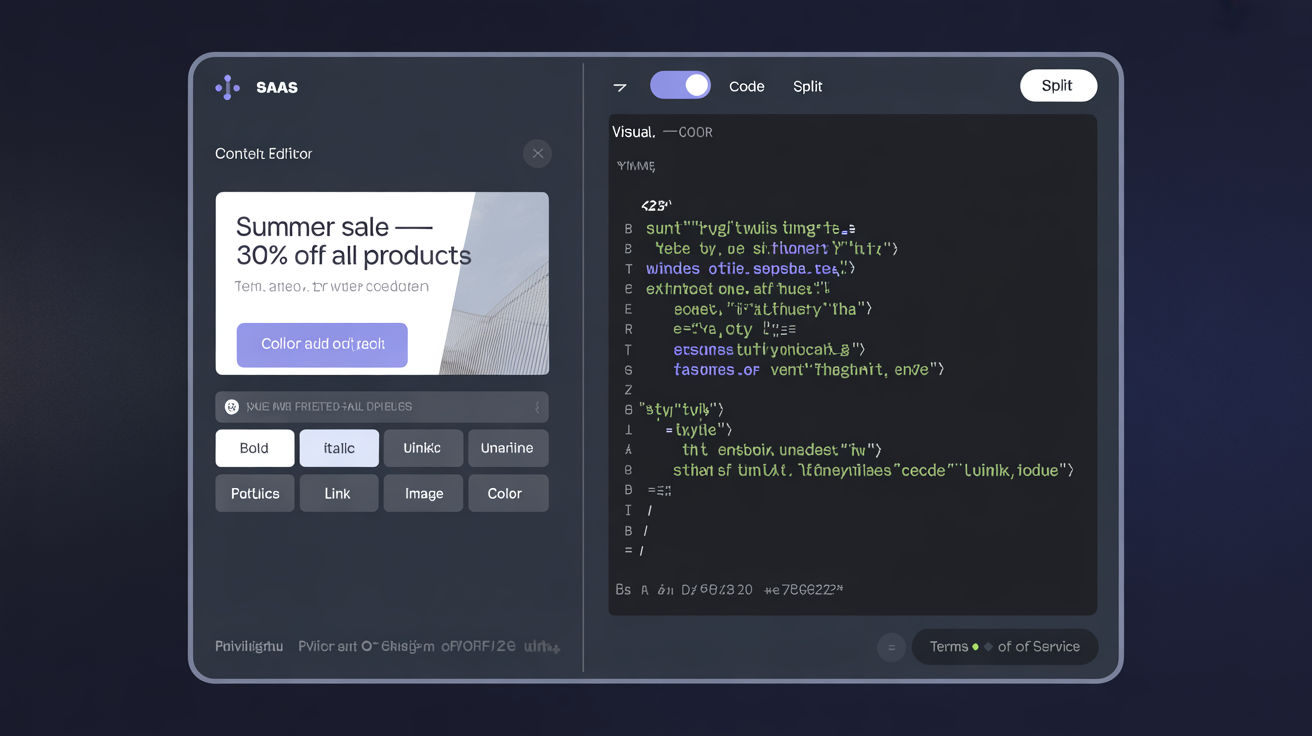This screenshot has width=1312, height=736.
Task: Focus the search field above formatting buttons
Action: [x=382, y=407]
